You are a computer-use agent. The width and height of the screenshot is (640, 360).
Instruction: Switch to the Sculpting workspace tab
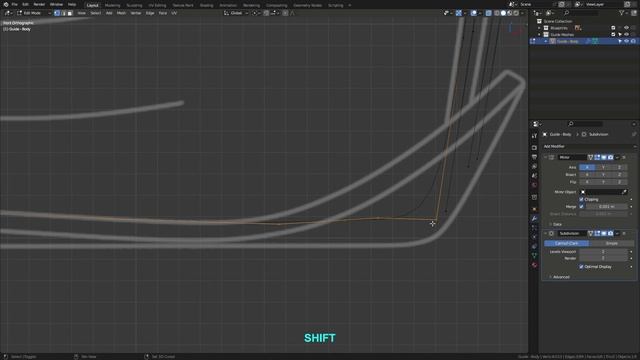[134, 5]
